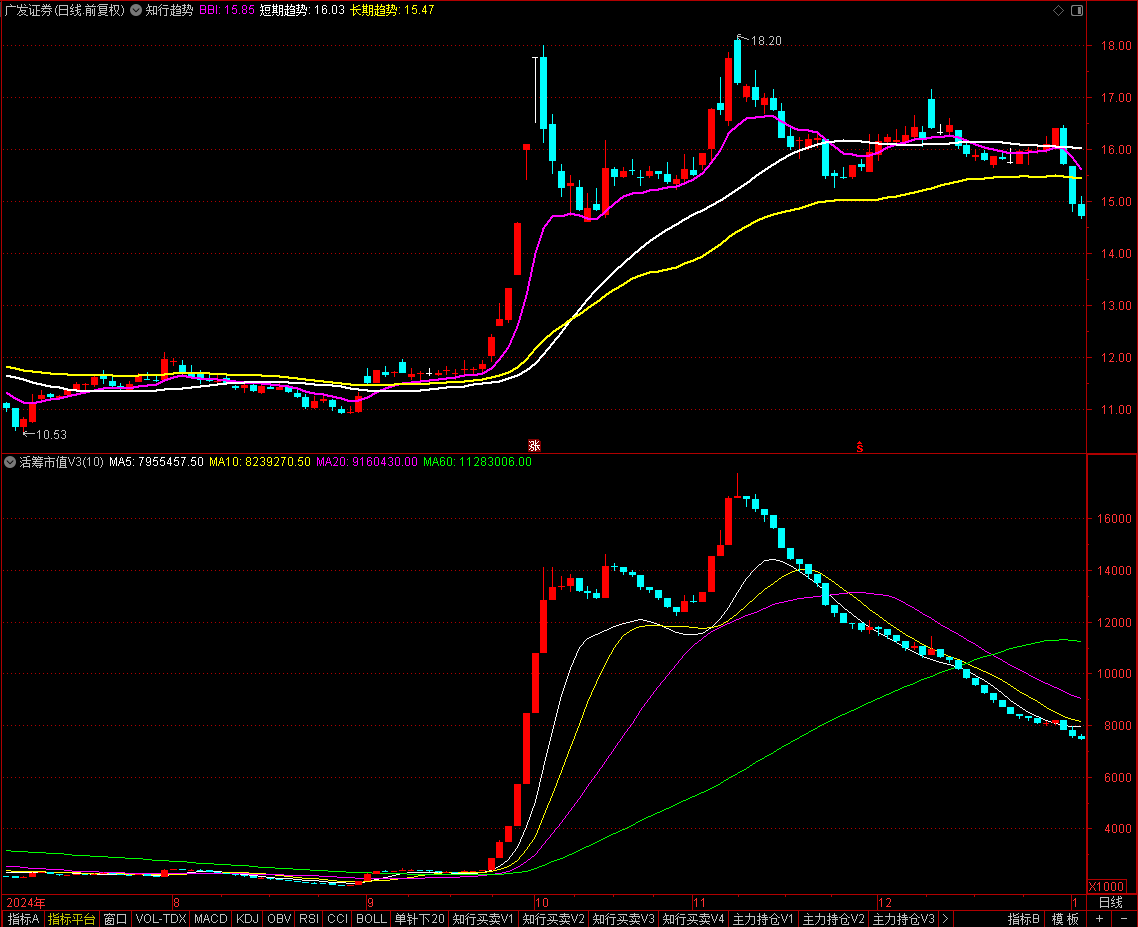Click the diamond icon at top right

1058,11
